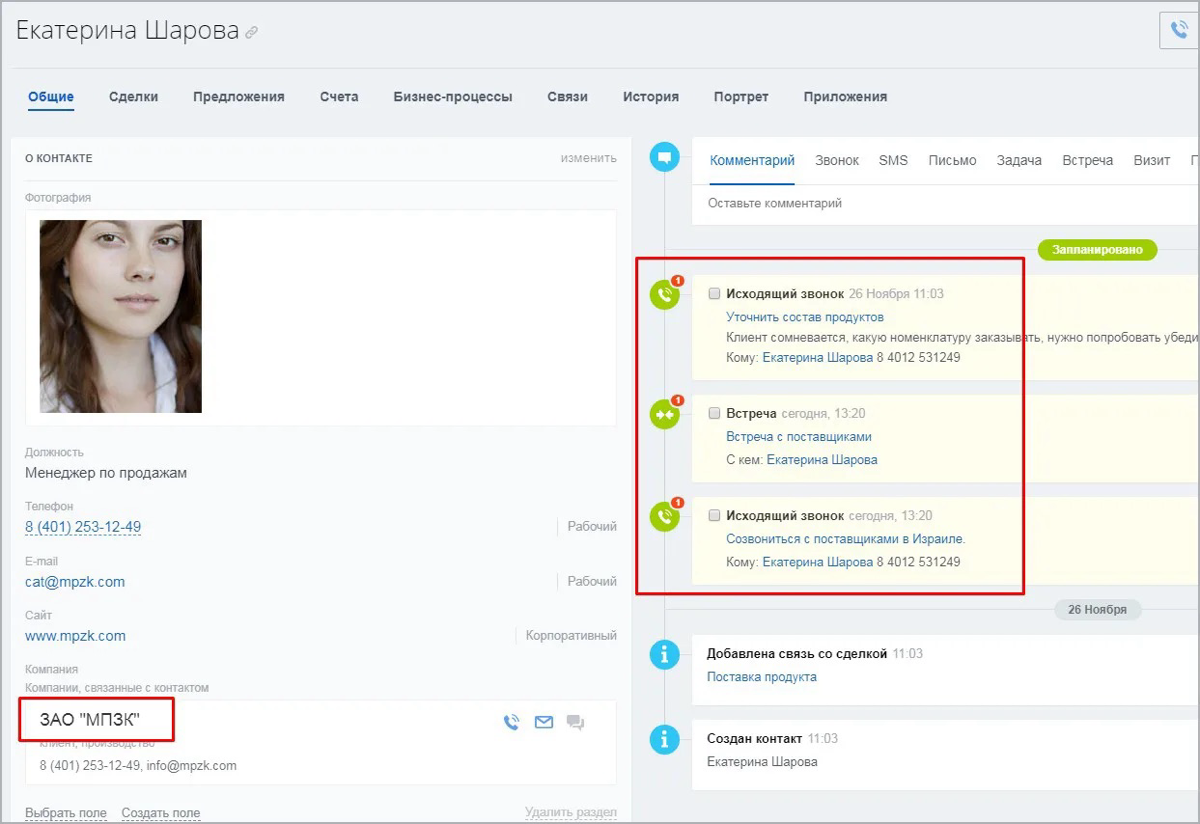Click the blue comment icon on timeline
The height and width of the screenshot is (824, 1200).
pos(664,157)
